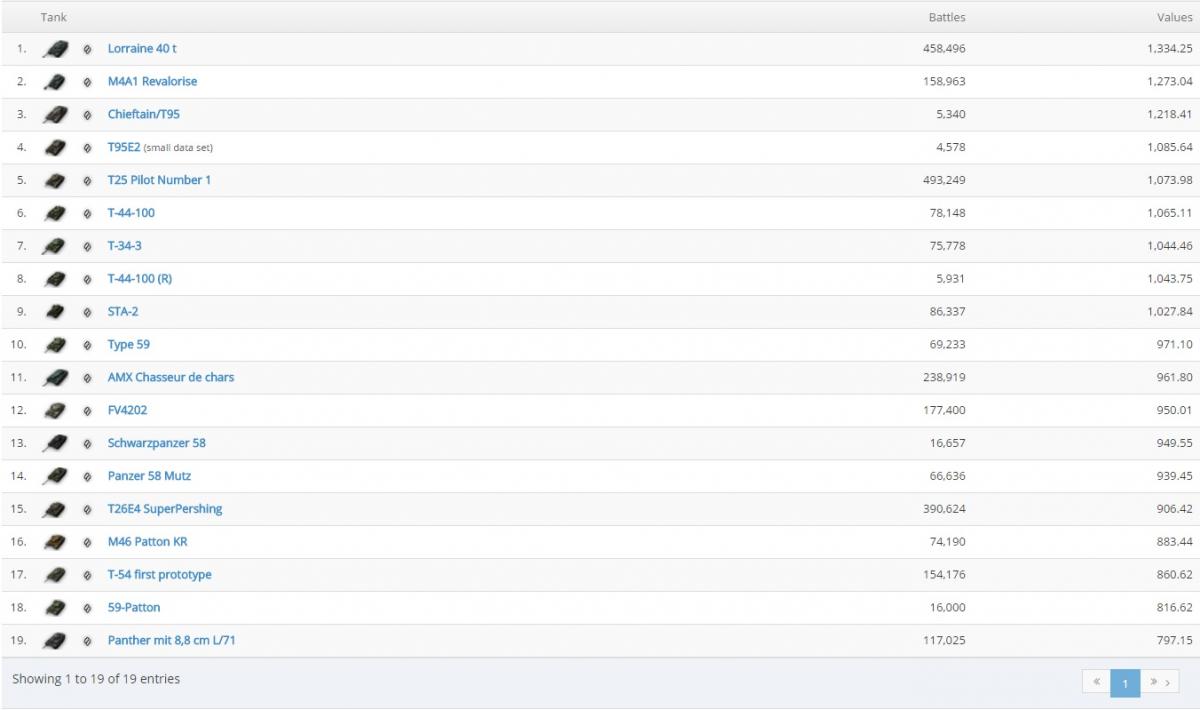The height and width of the screenshot is (710, 1200).
Task: Open the 59-Patton tank link
Action: (x=134, y=608)
